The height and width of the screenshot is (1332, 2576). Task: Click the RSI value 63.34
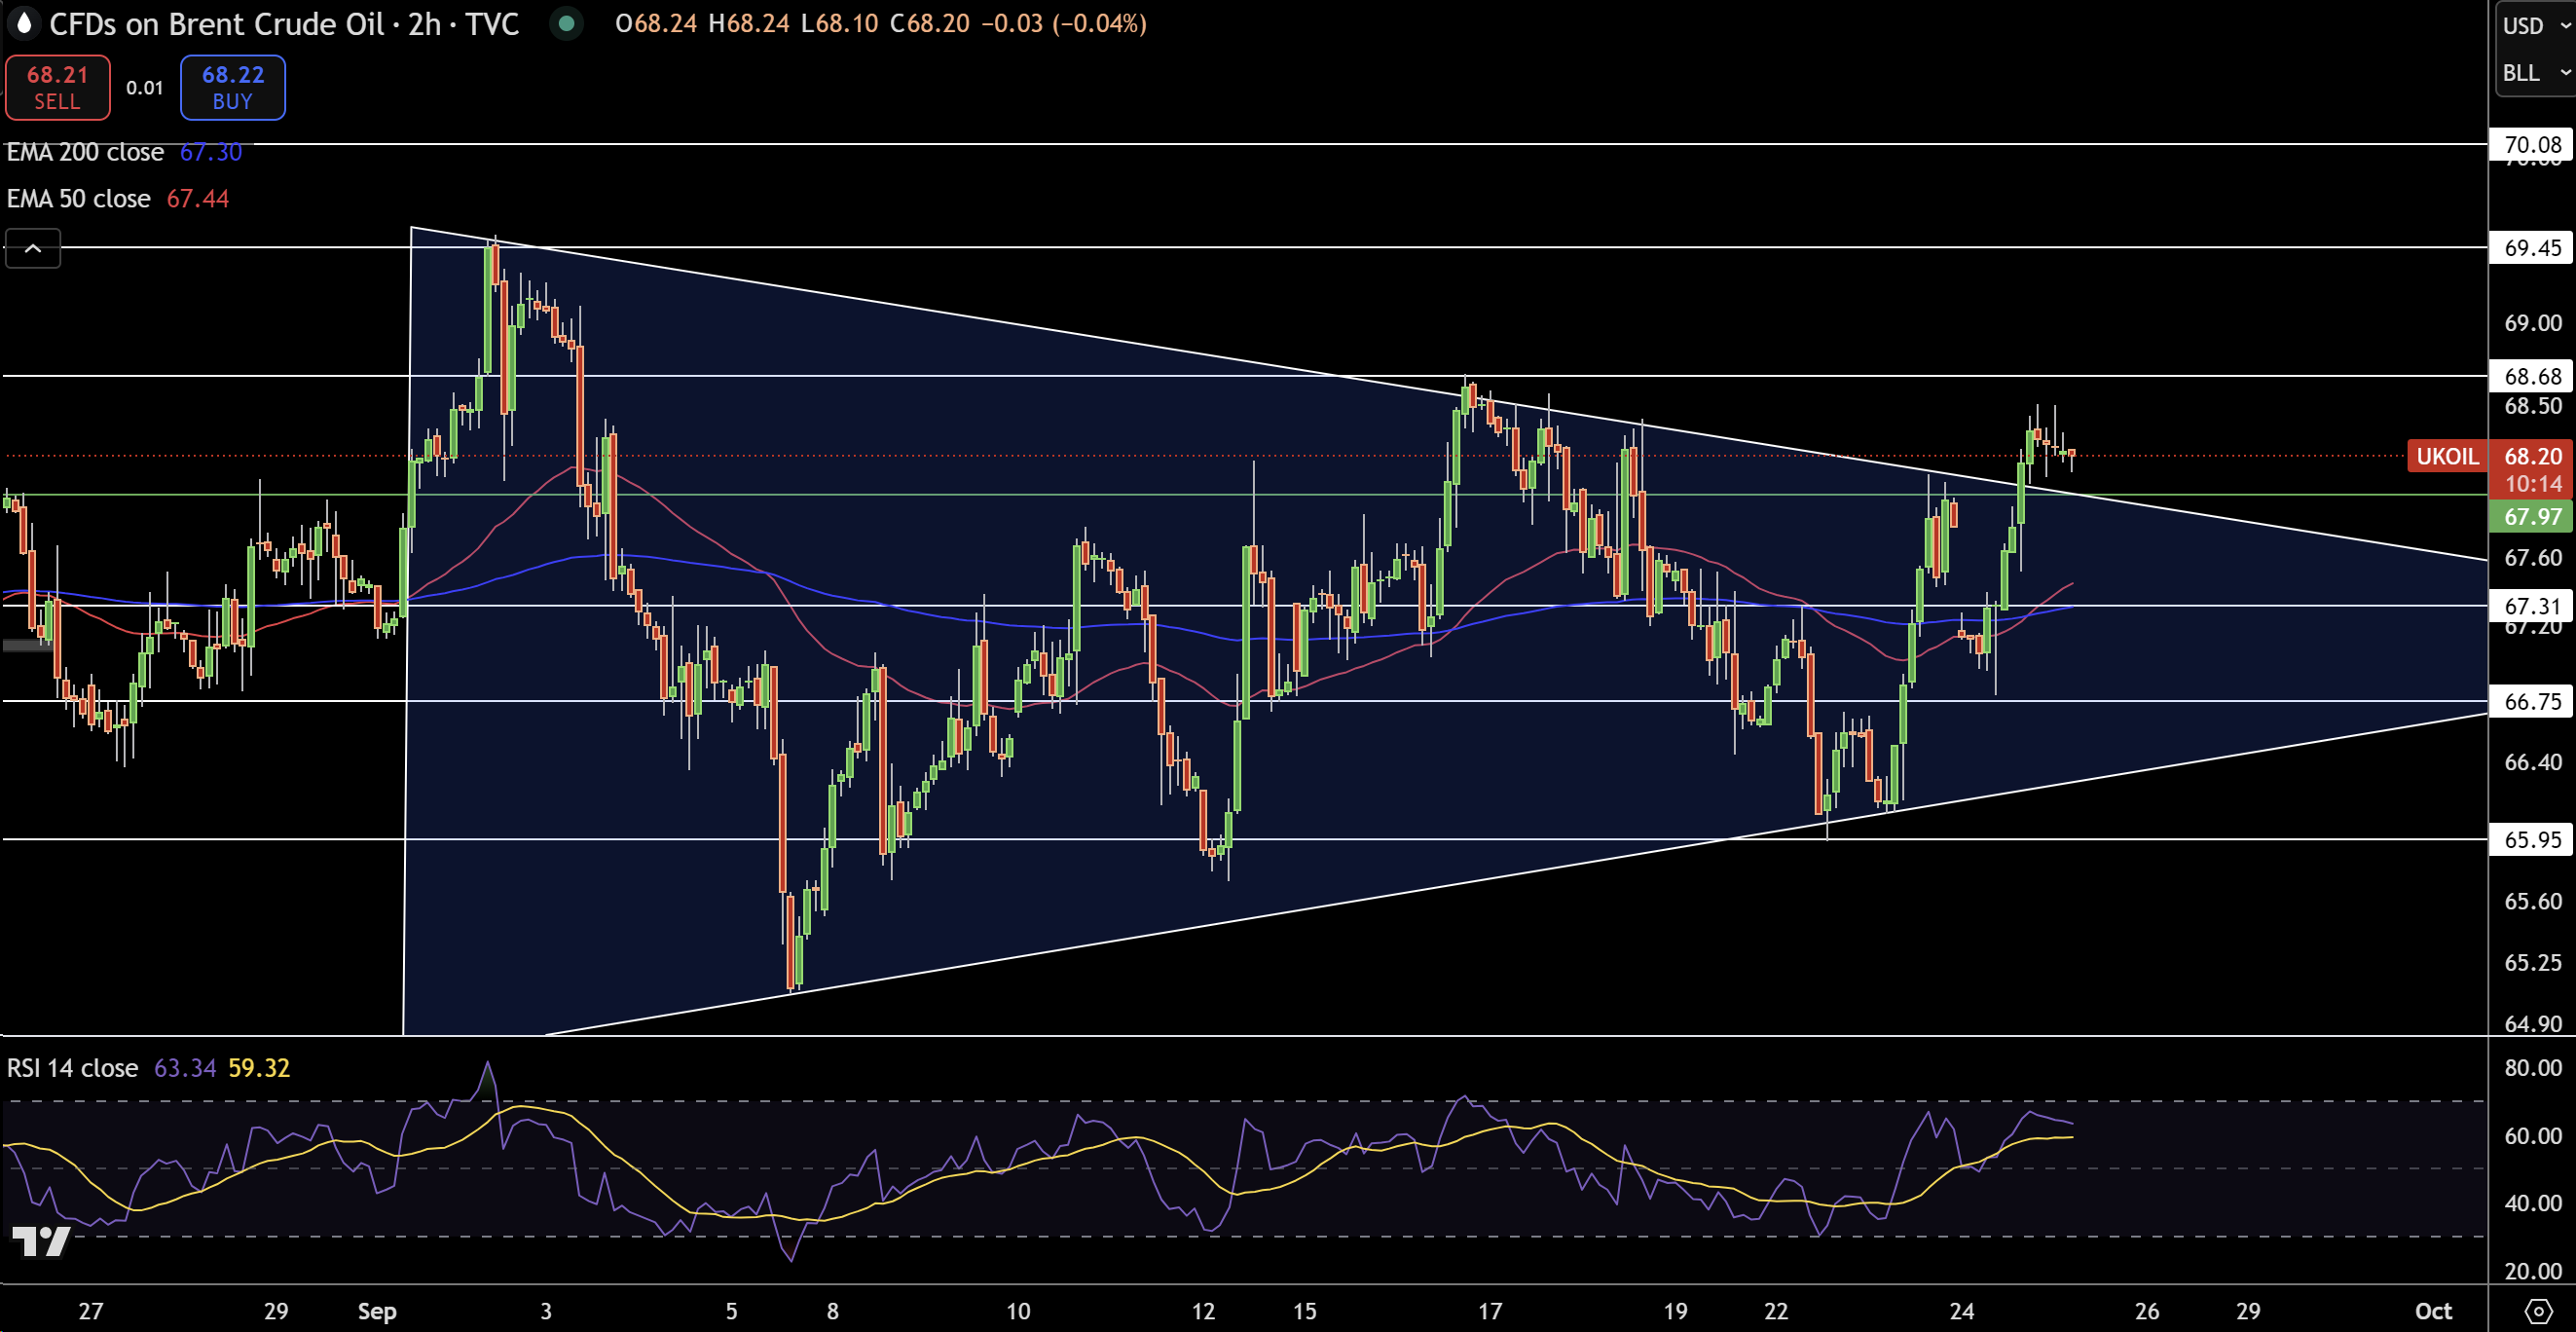point(185,1067)
